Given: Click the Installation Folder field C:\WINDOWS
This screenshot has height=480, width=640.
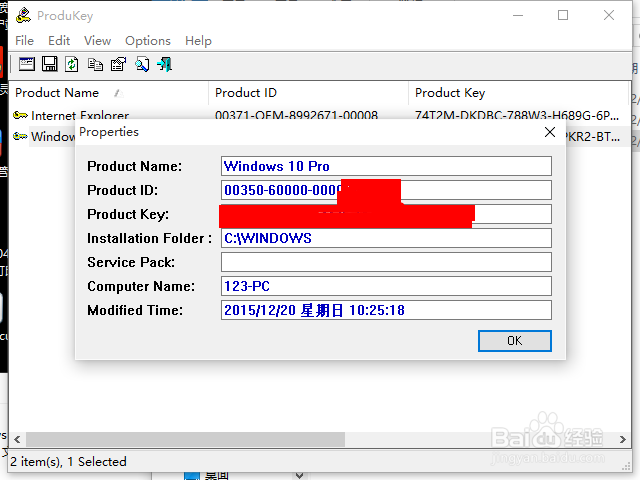Looking at the screenshot, I should [x=386, y=238].
